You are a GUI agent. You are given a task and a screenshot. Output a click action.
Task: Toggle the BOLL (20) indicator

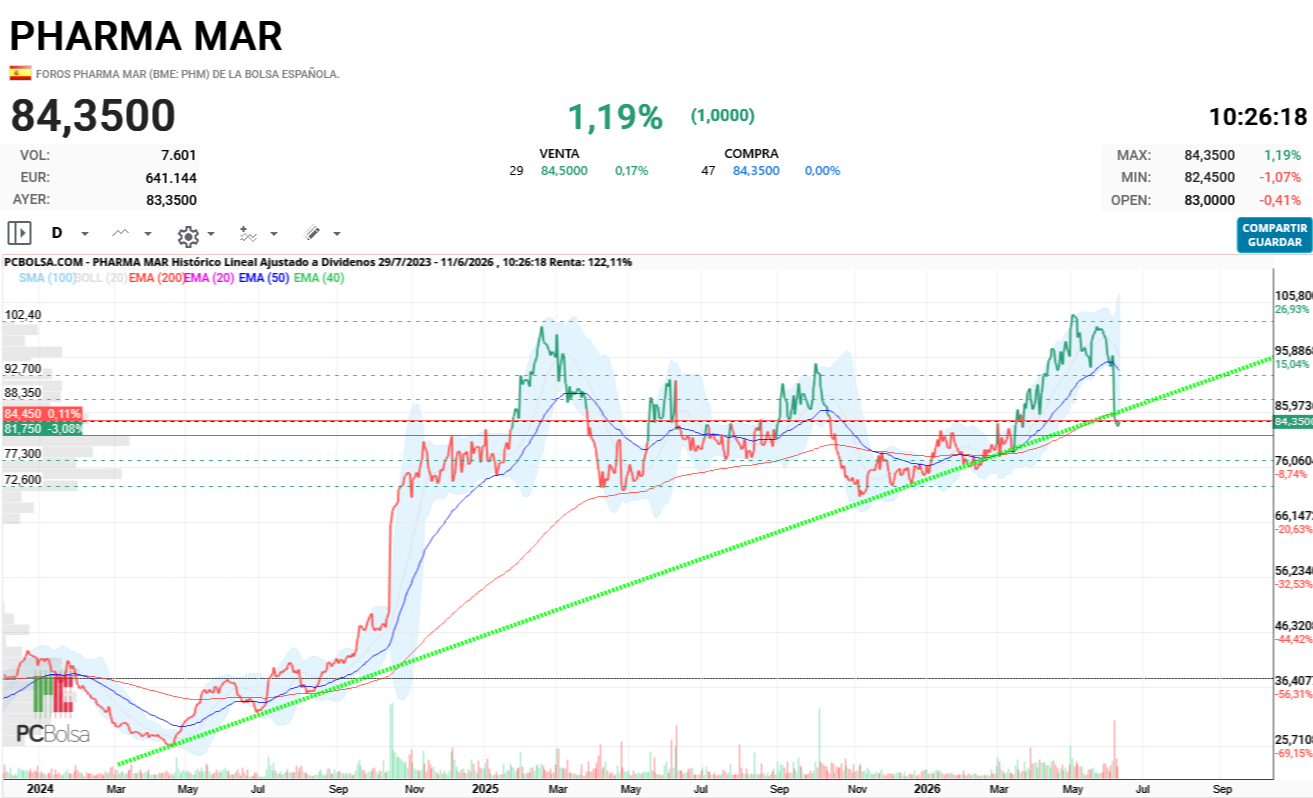point(101,278)
